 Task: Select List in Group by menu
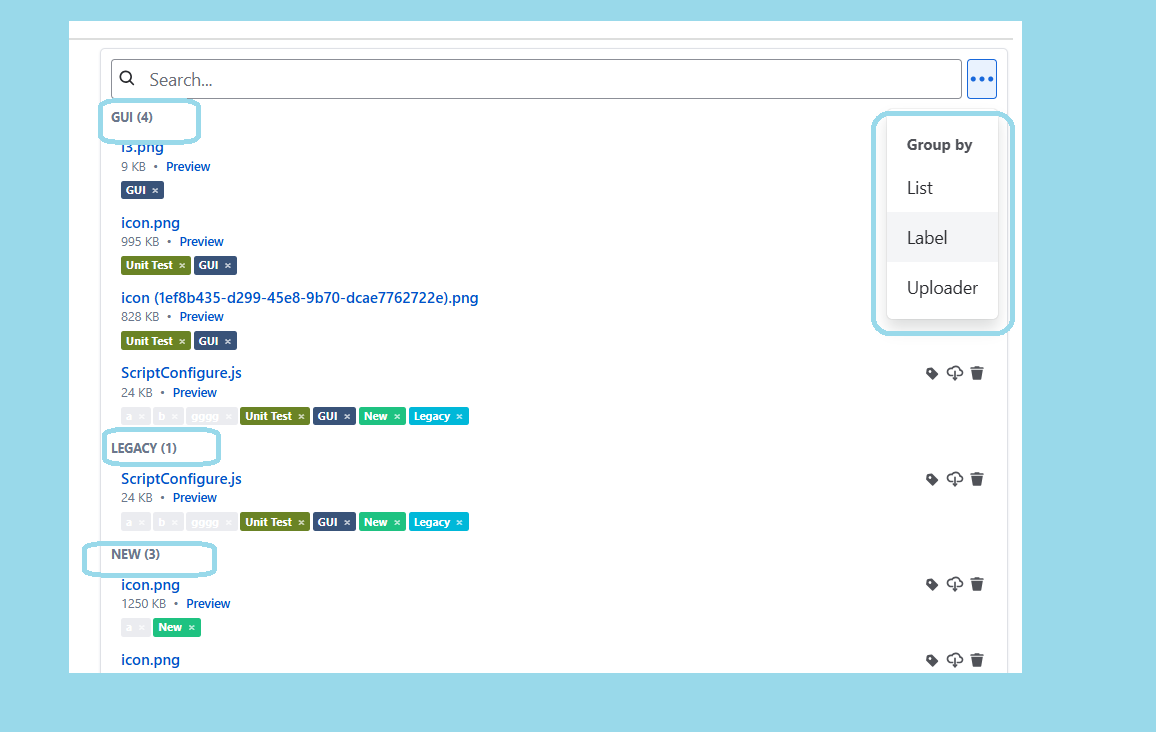[942, 188]
